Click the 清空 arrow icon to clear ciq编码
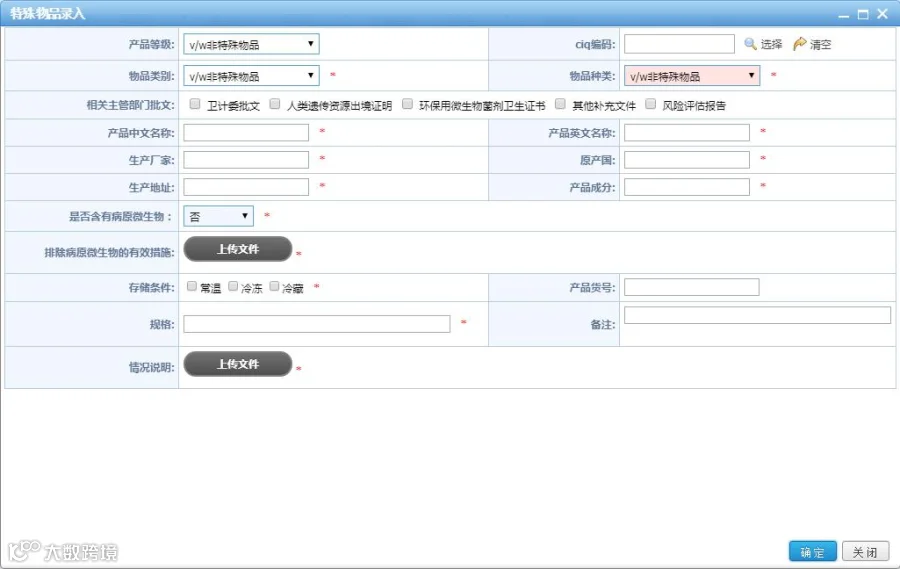The height and width of the screenshot is (569, 900). point(800,44)
